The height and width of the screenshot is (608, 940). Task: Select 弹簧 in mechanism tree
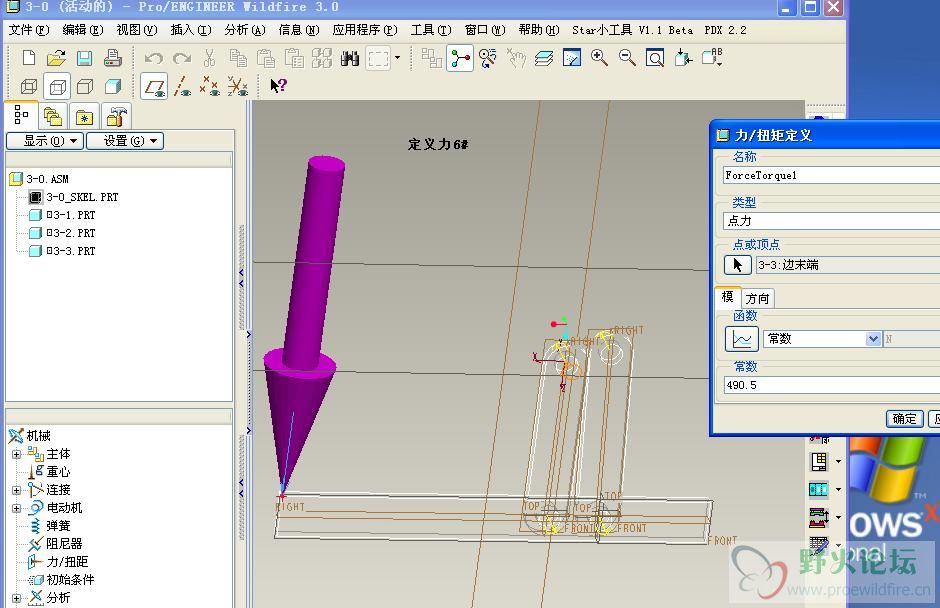(x=58, y=526)
